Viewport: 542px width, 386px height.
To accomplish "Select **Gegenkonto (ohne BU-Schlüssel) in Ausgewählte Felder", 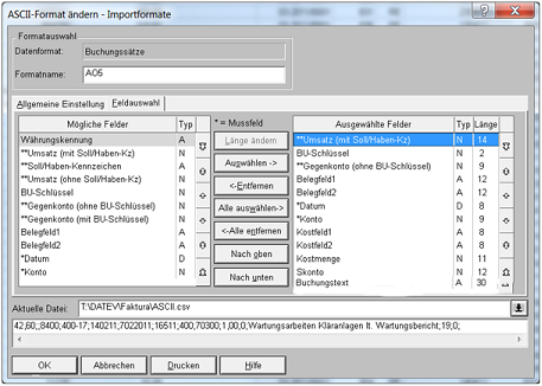I will [396, 166].
